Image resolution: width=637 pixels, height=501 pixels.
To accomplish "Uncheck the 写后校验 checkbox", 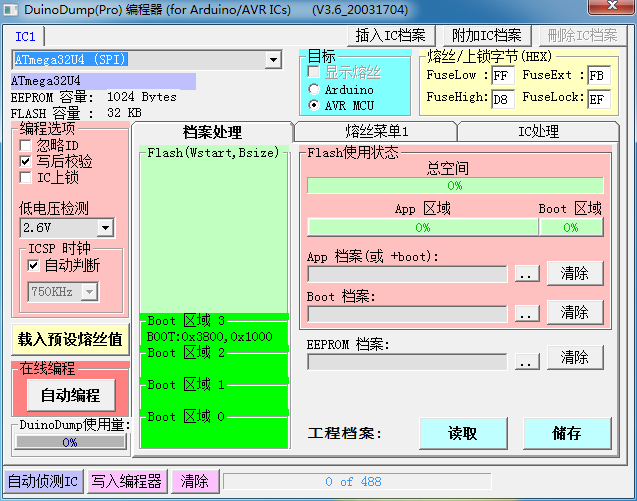I will tap(25, 161).
